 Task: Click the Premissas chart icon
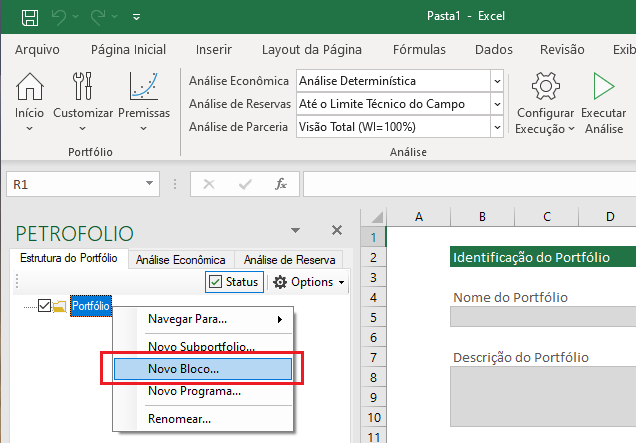coord(144,89)
